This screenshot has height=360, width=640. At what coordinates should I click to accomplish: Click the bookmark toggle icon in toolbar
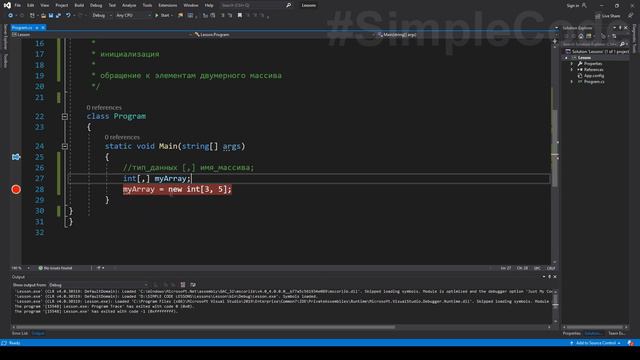point(240,16)
